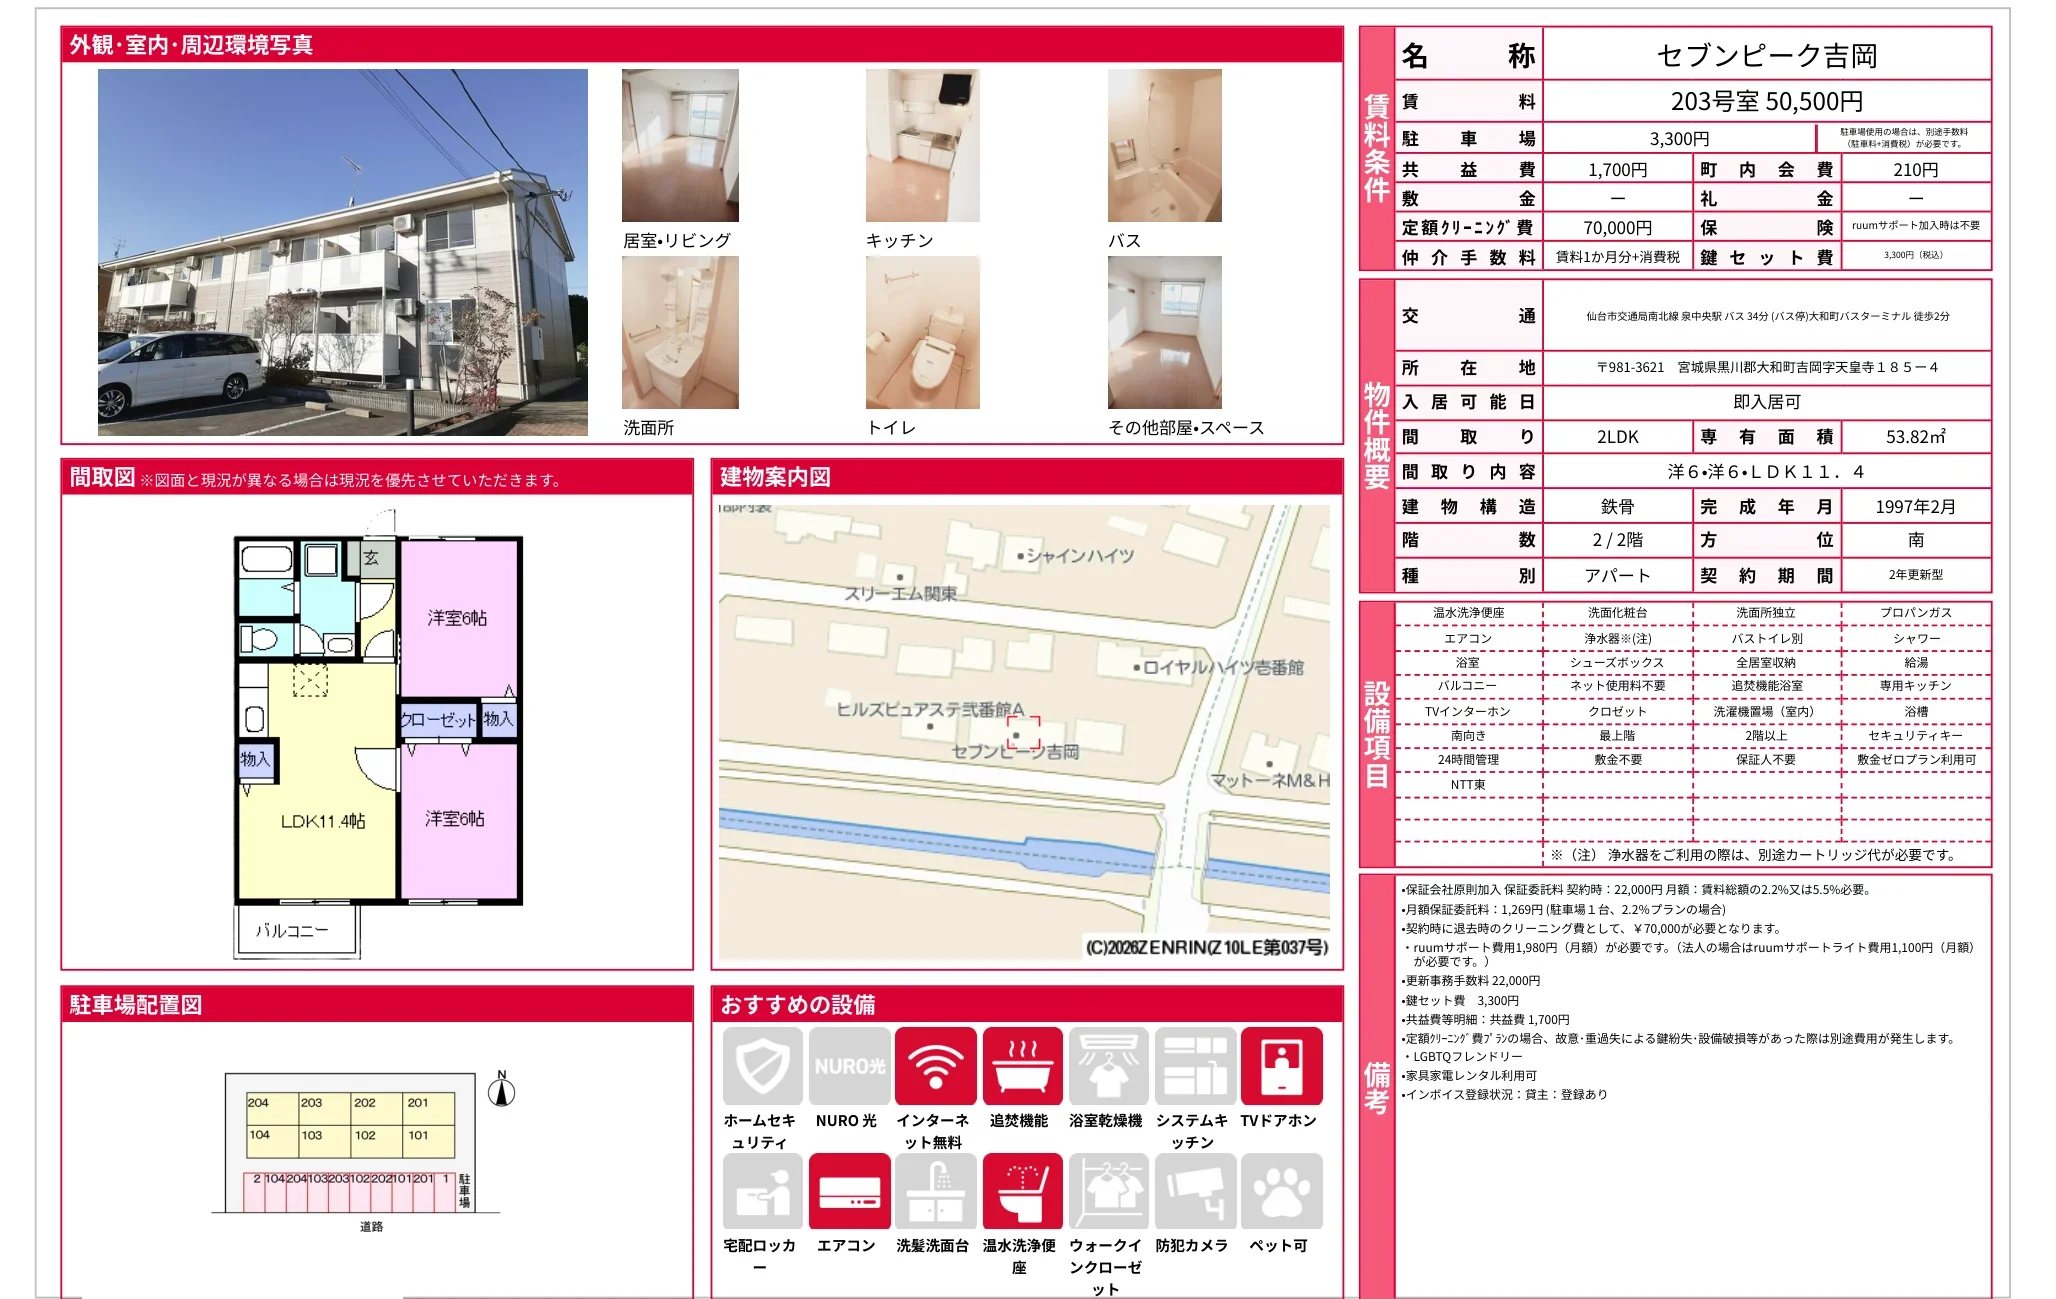Click the north compass icon on parking diagram
2056x1299 pixels.
(502, 1089)
